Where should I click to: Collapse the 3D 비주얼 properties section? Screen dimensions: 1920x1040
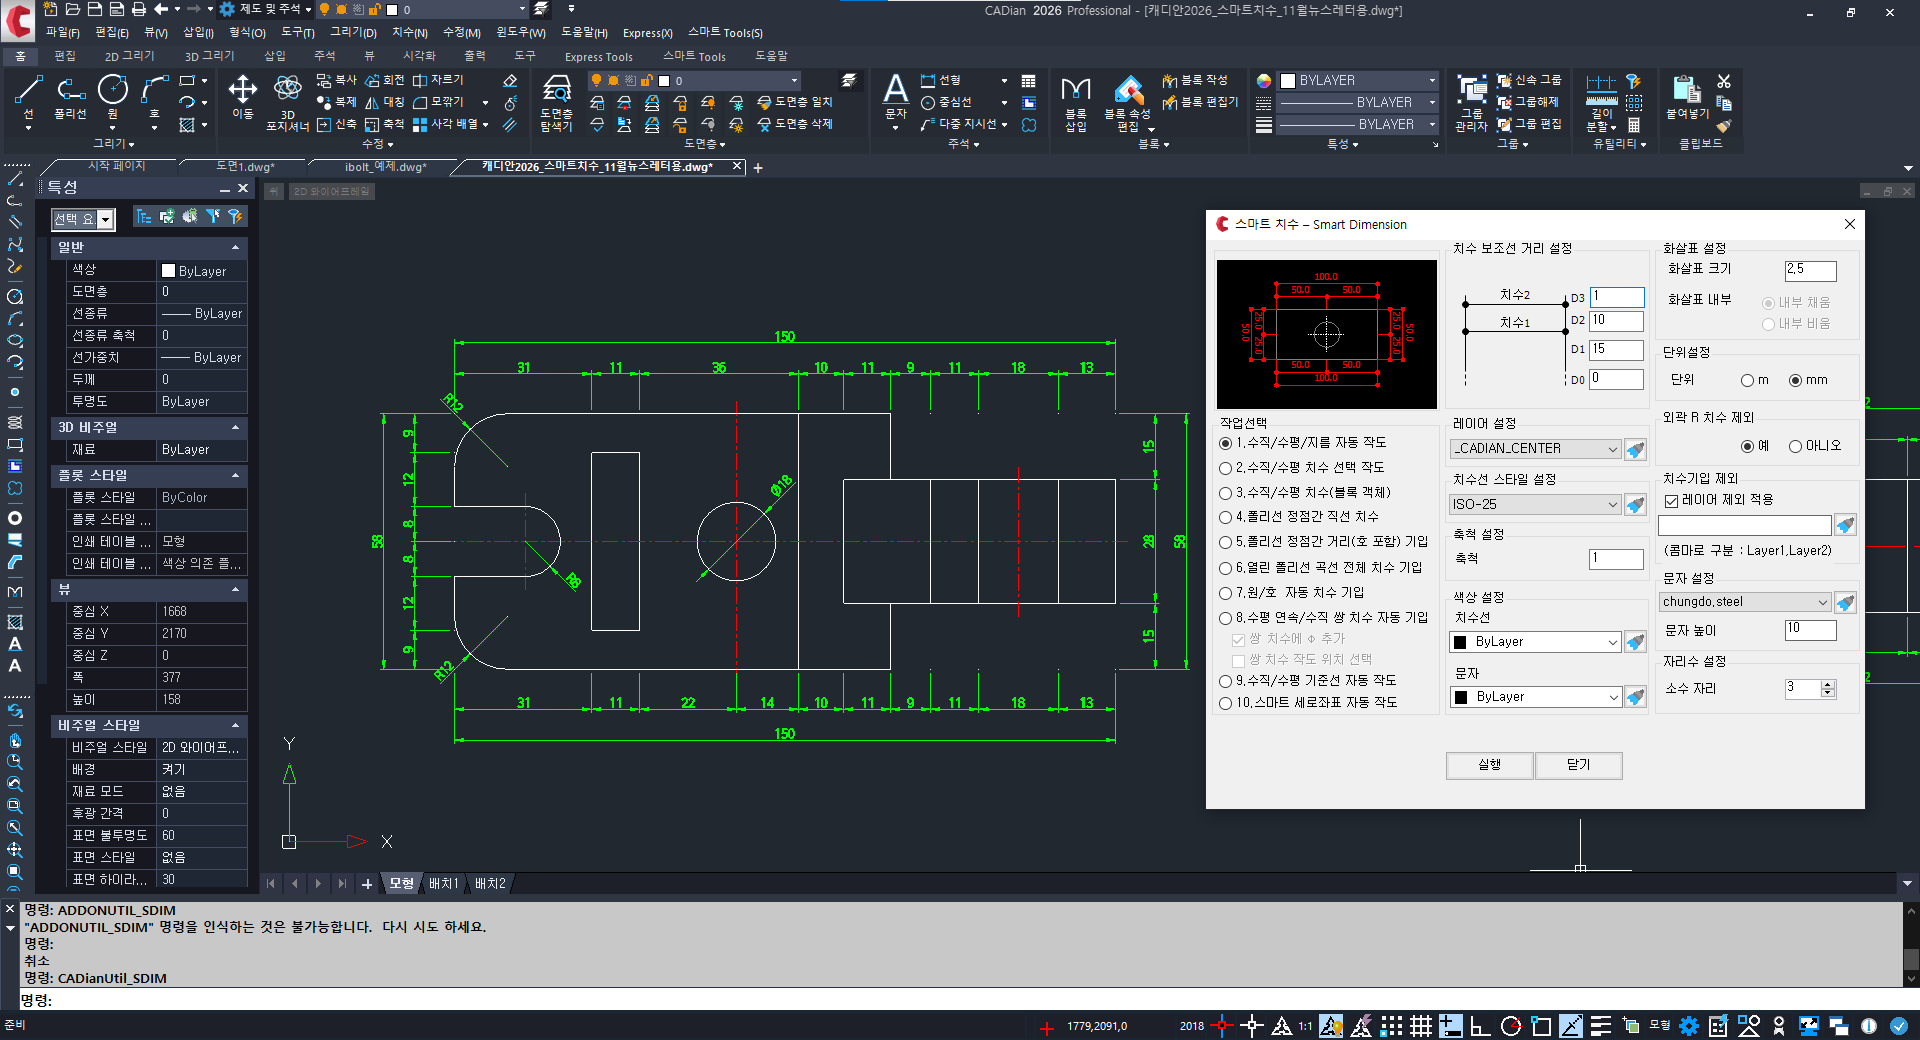pos(236,427)
